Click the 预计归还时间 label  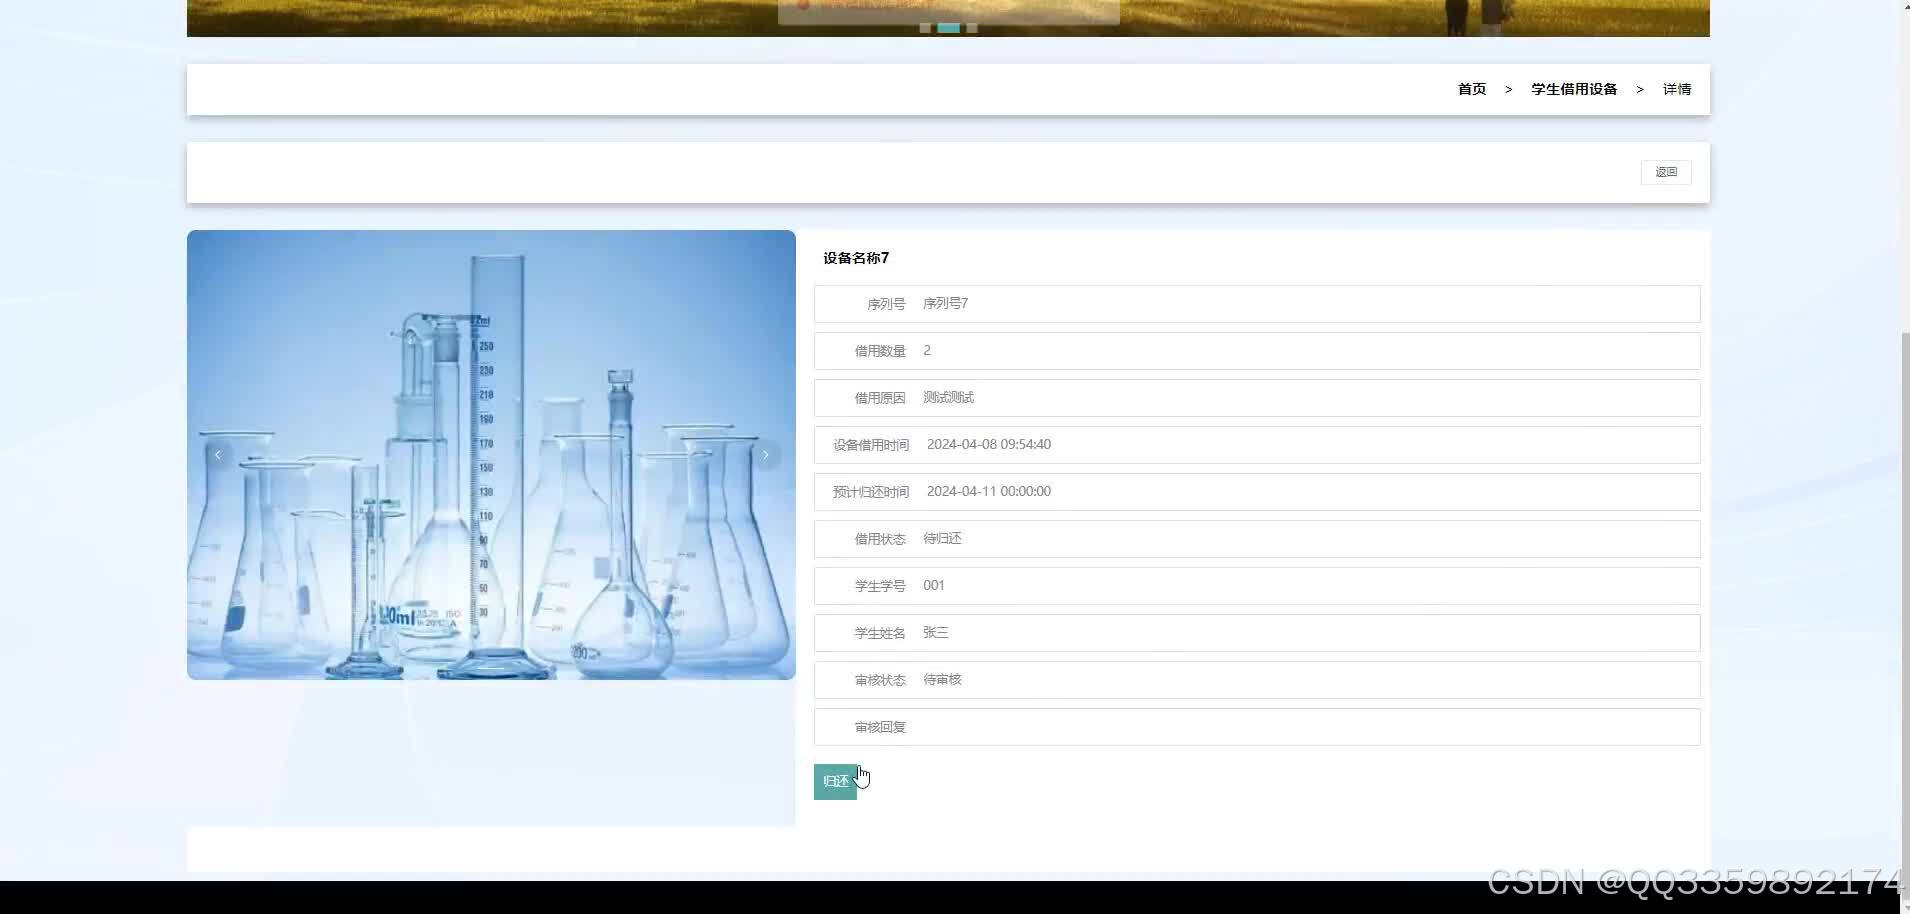click(871, 492)
